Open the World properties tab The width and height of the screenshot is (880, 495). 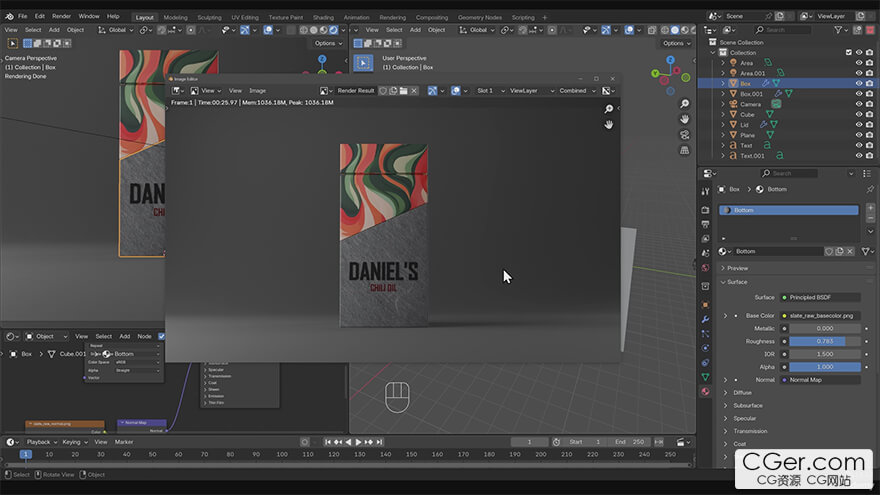tap(705, 268)
